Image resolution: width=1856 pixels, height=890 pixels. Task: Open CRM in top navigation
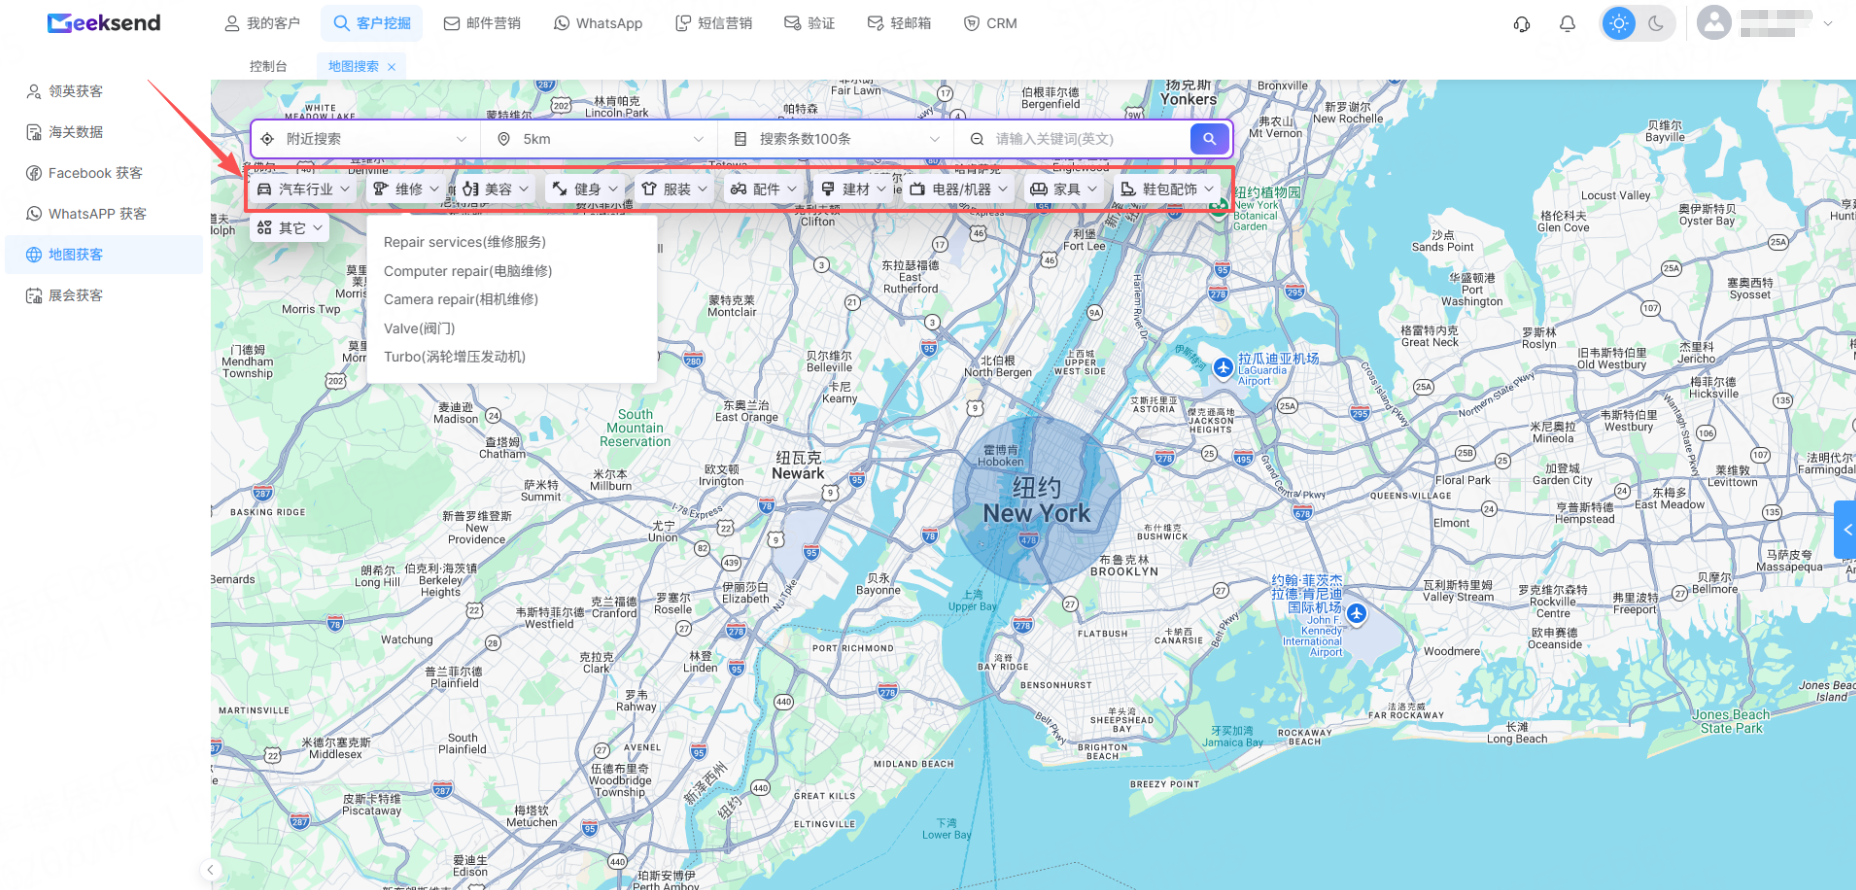coord(990,23)
